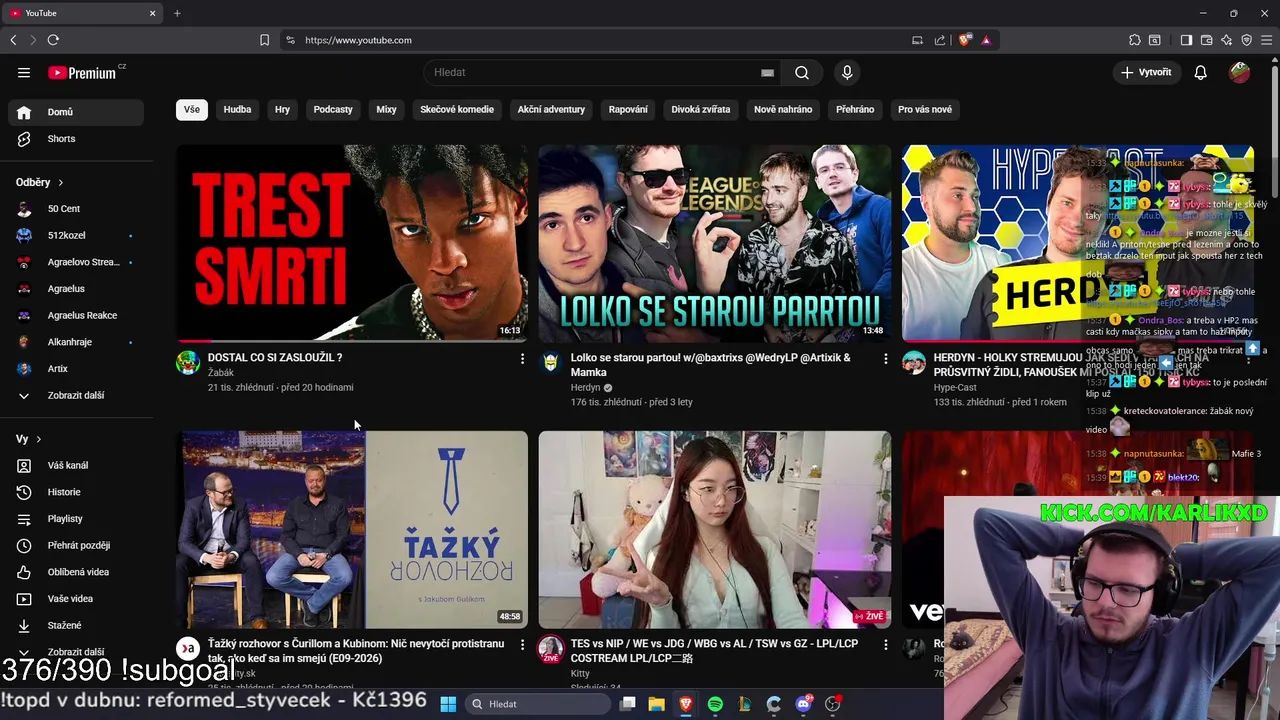The height and width of the screenshot is (720, 1280).
Task: Expand the Vy section chevron
Action: [39, 439]
